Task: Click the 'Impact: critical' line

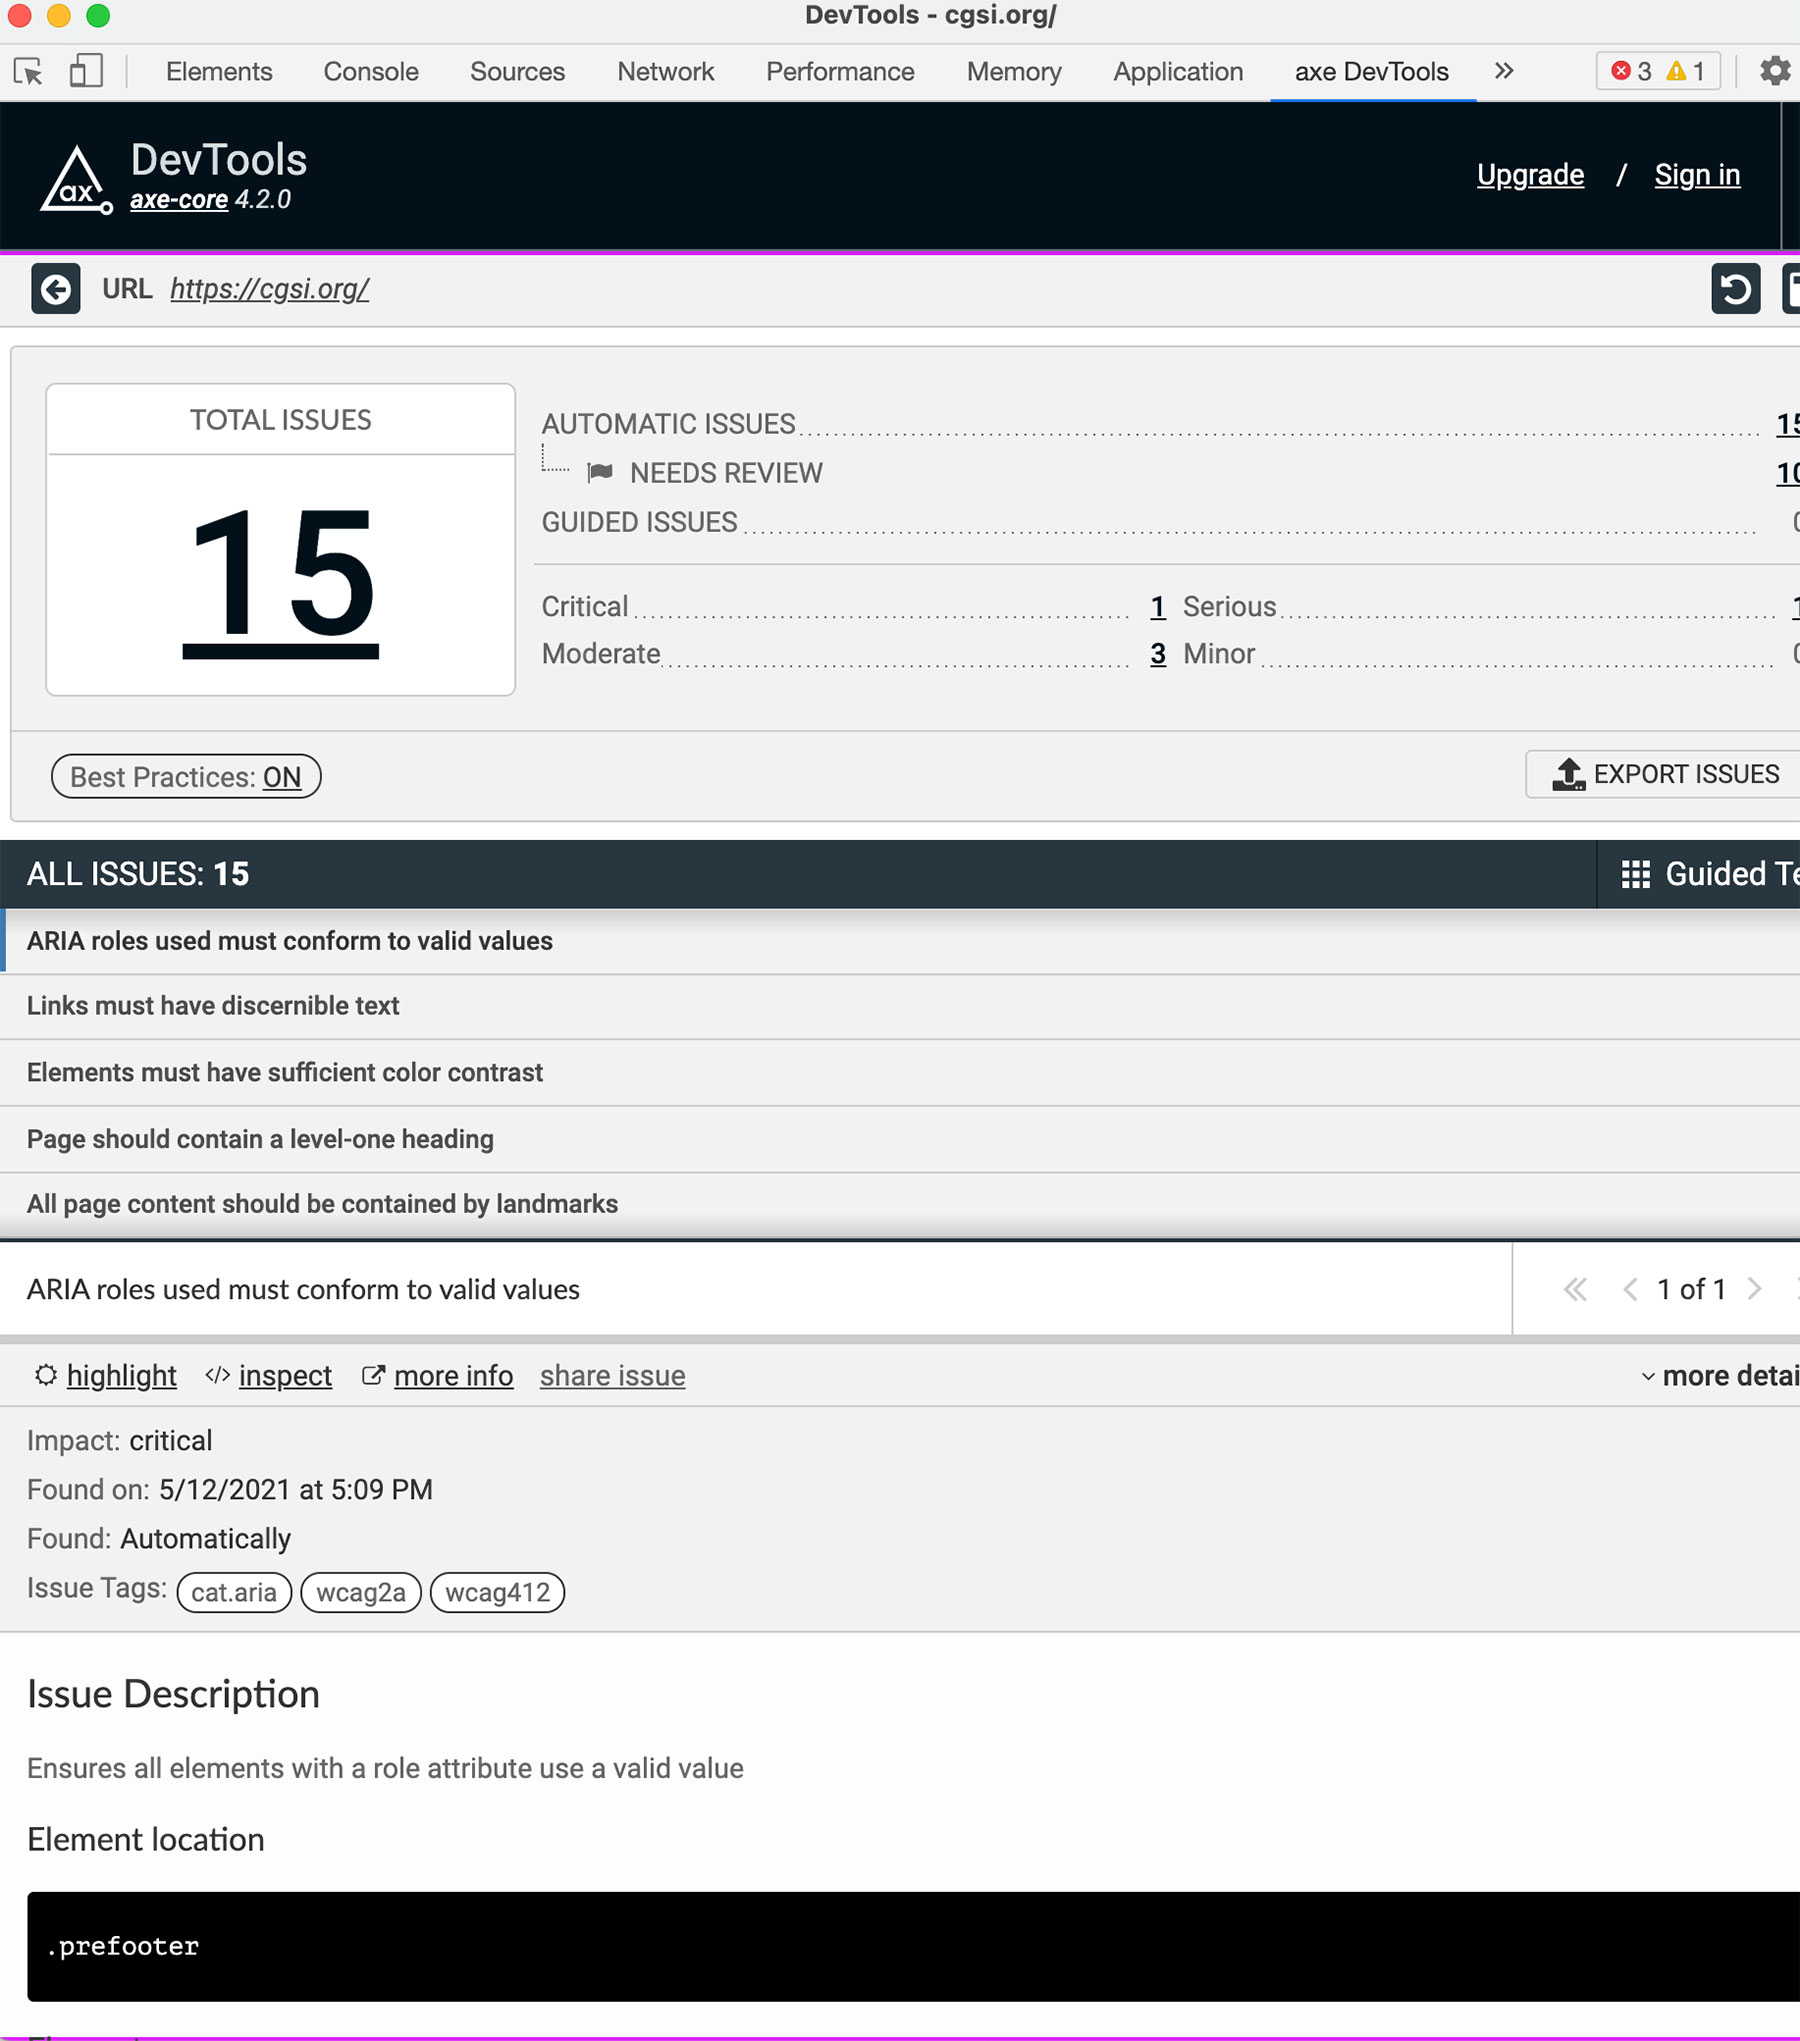Action: click(120, 1440)
